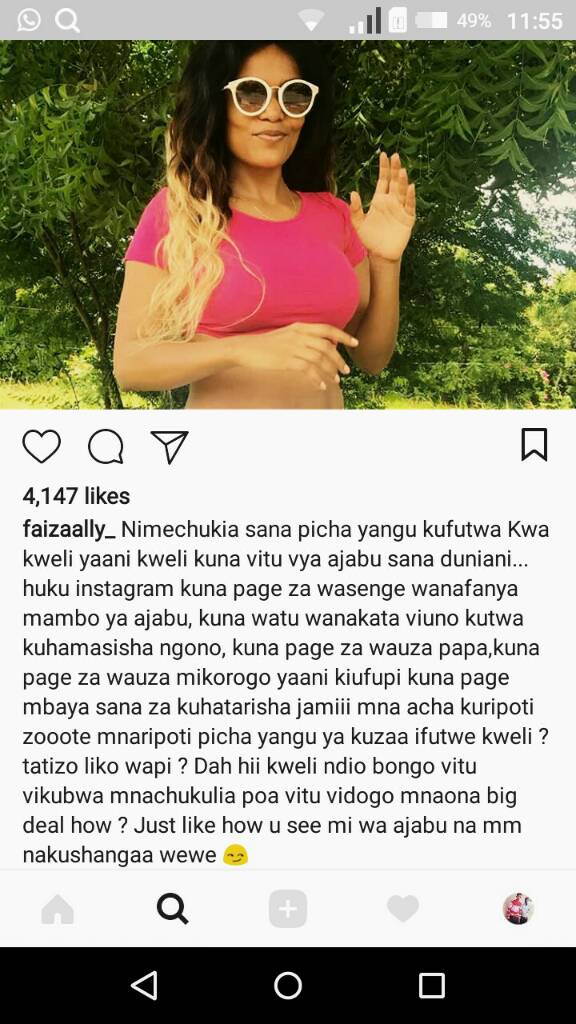
Task: Tap the paper plane share icon
Action: tap(169, 447)
